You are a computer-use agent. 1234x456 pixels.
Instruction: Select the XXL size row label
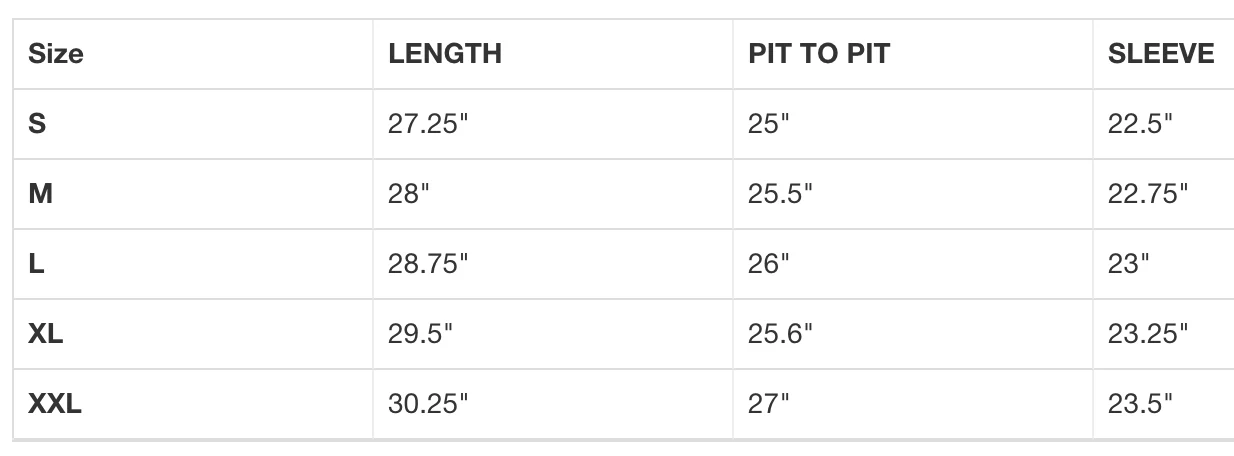[x=55, y=404]
